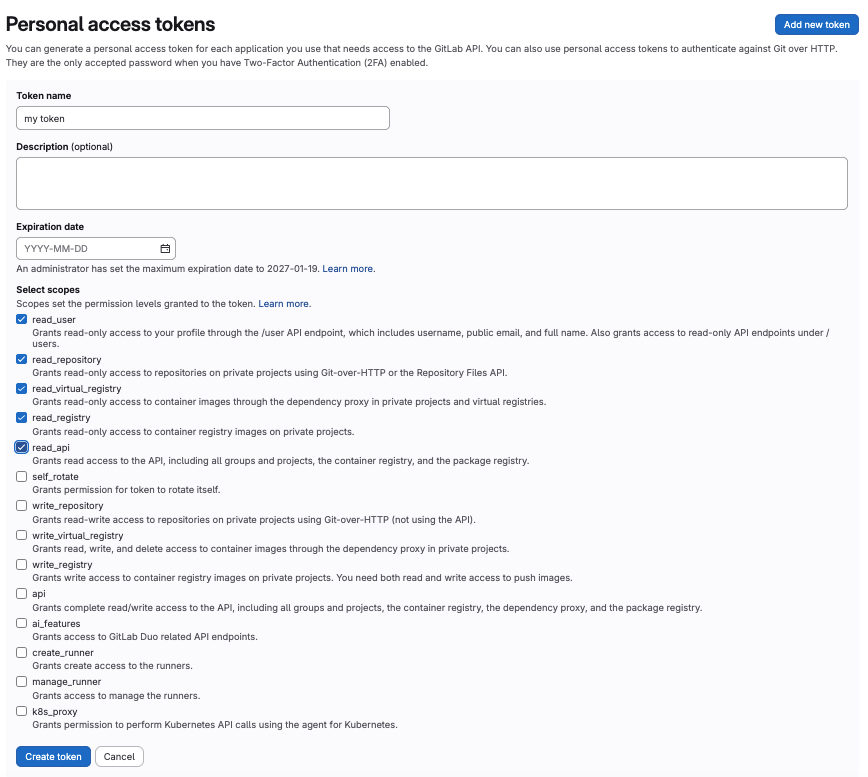Uncheck the read_repository scope checkbox
This screenshot has height=777, width=868.
[x=22, y=359]
